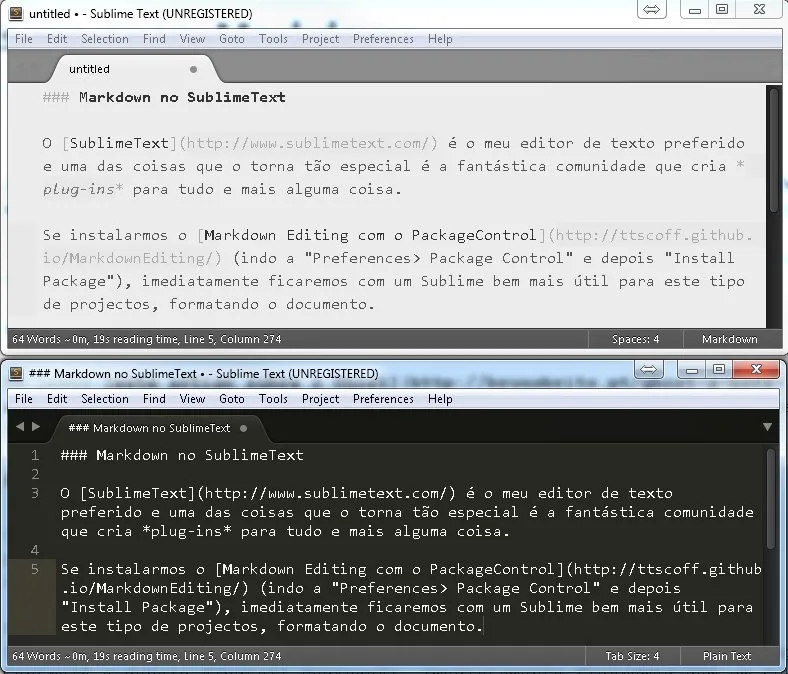
Task: Open Help menu in bottom window
Action: click(440, 399)
